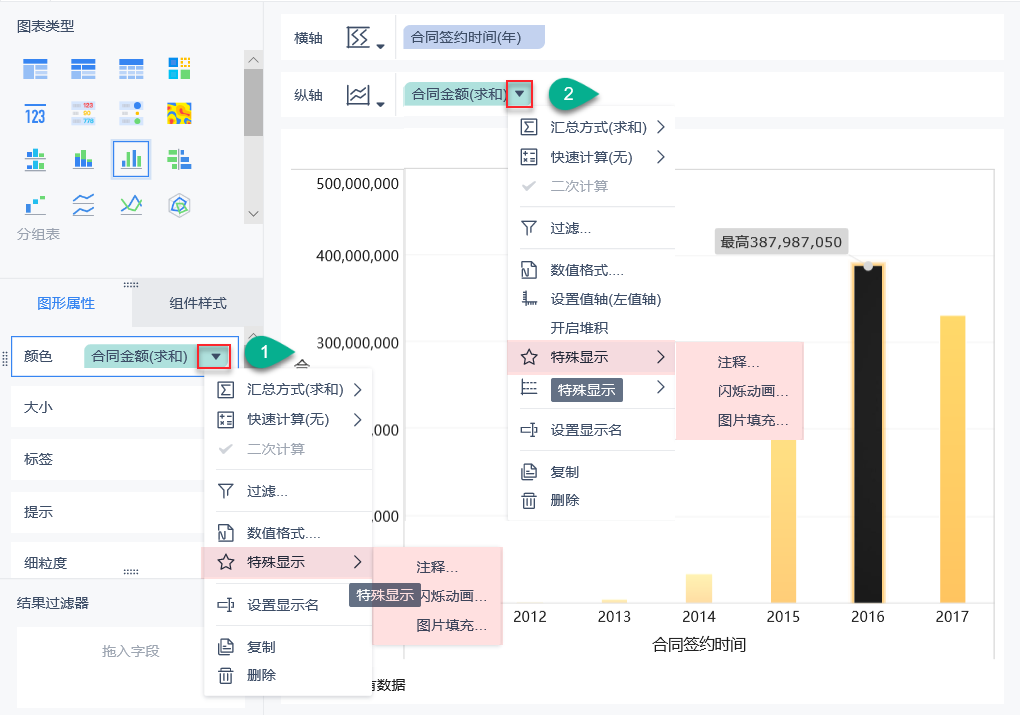Open the 细粒度 property row
1020x715 pixels.
click(x=108, y=563)
